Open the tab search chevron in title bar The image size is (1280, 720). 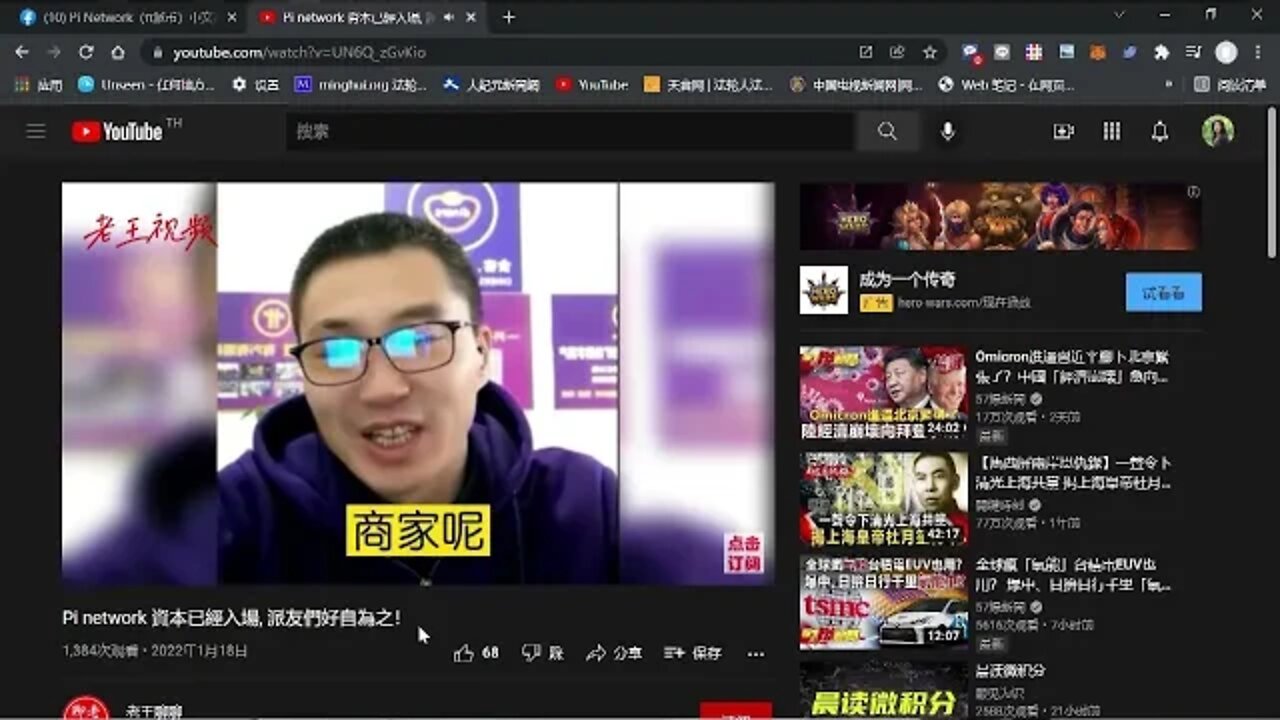pos(1118,15)
